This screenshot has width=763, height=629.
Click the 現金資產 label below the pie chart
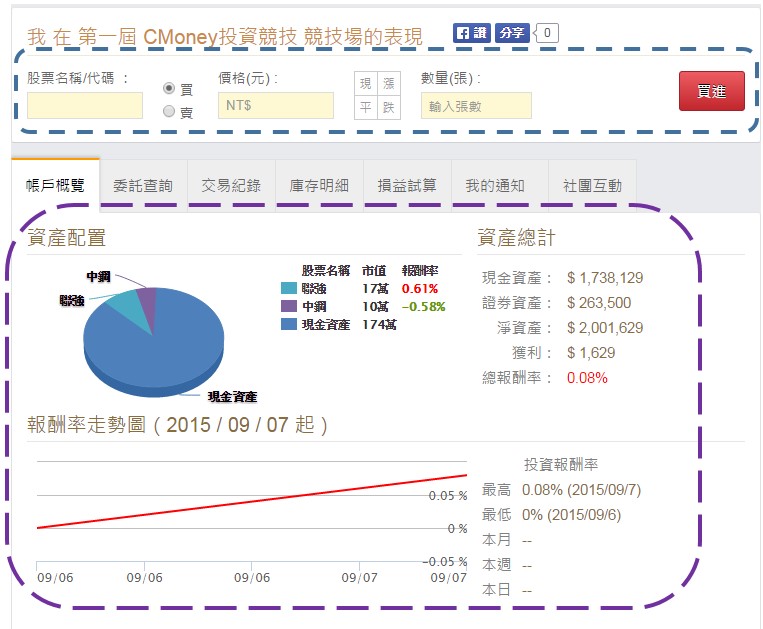pyautogui.click(x=233, y=396)
